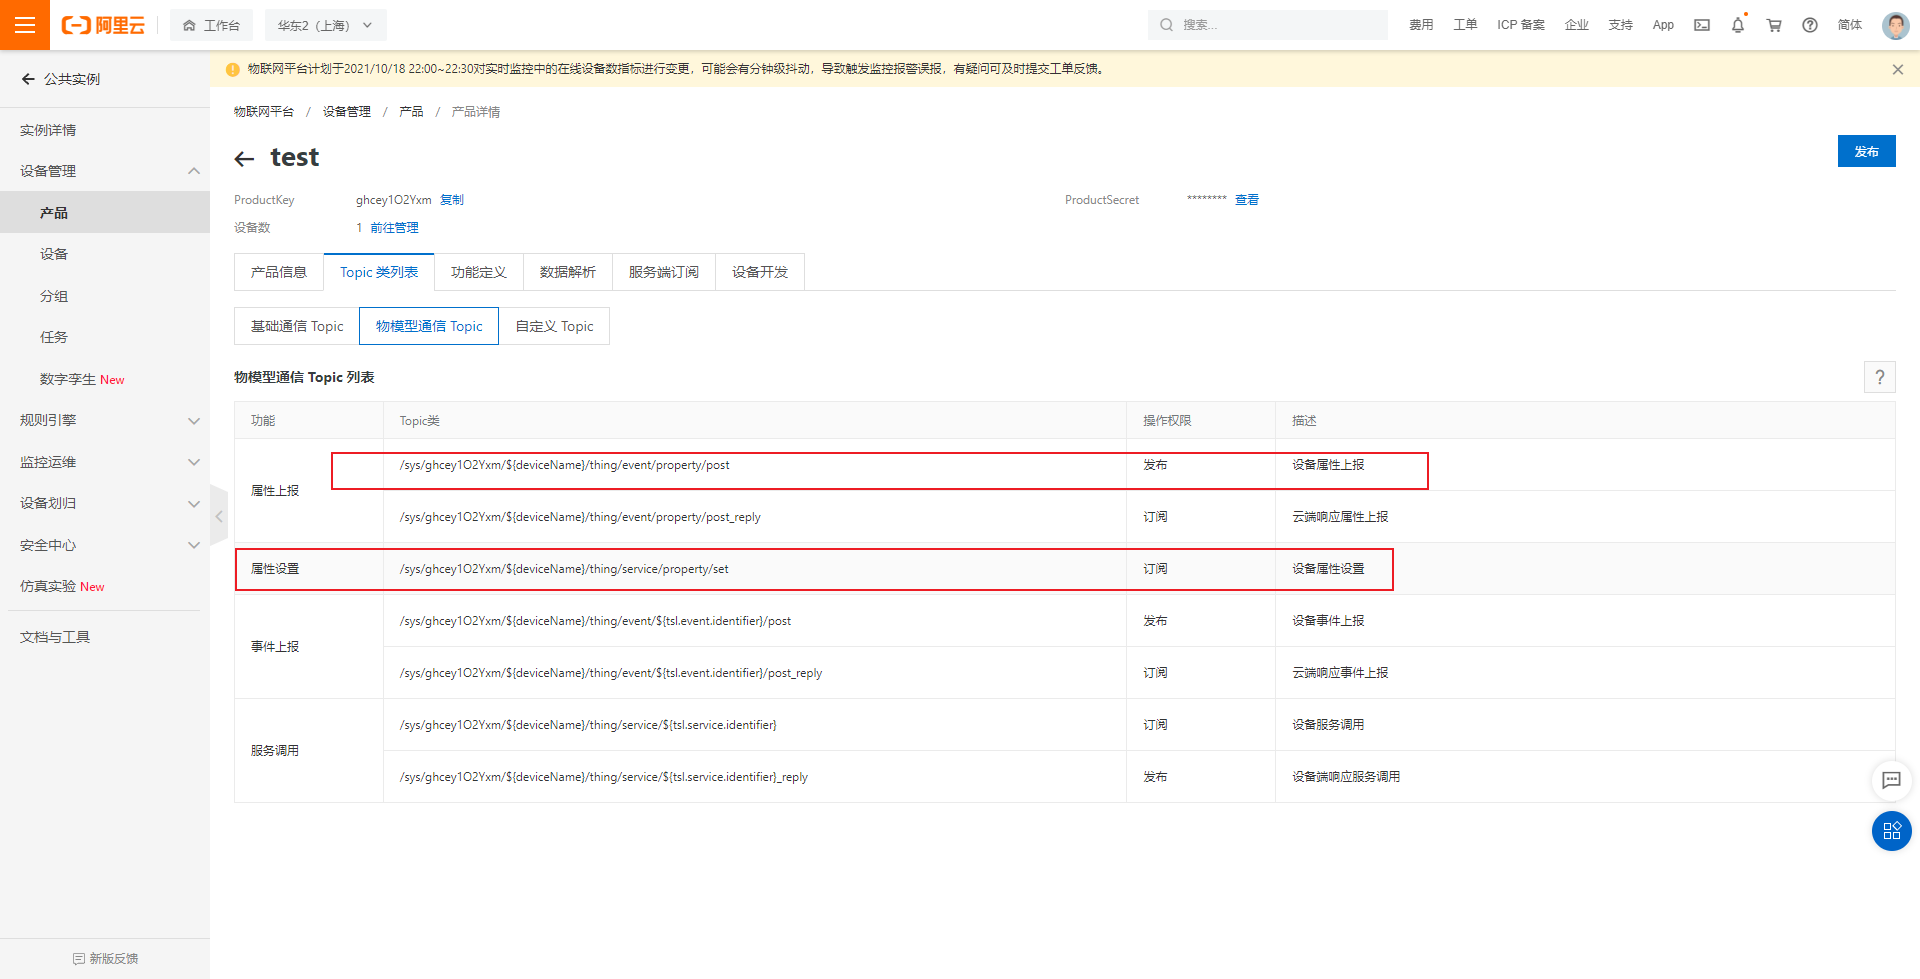Go back to 公共实例 in the sidebar
The image size is (1920, 979).
coord(61,79)
